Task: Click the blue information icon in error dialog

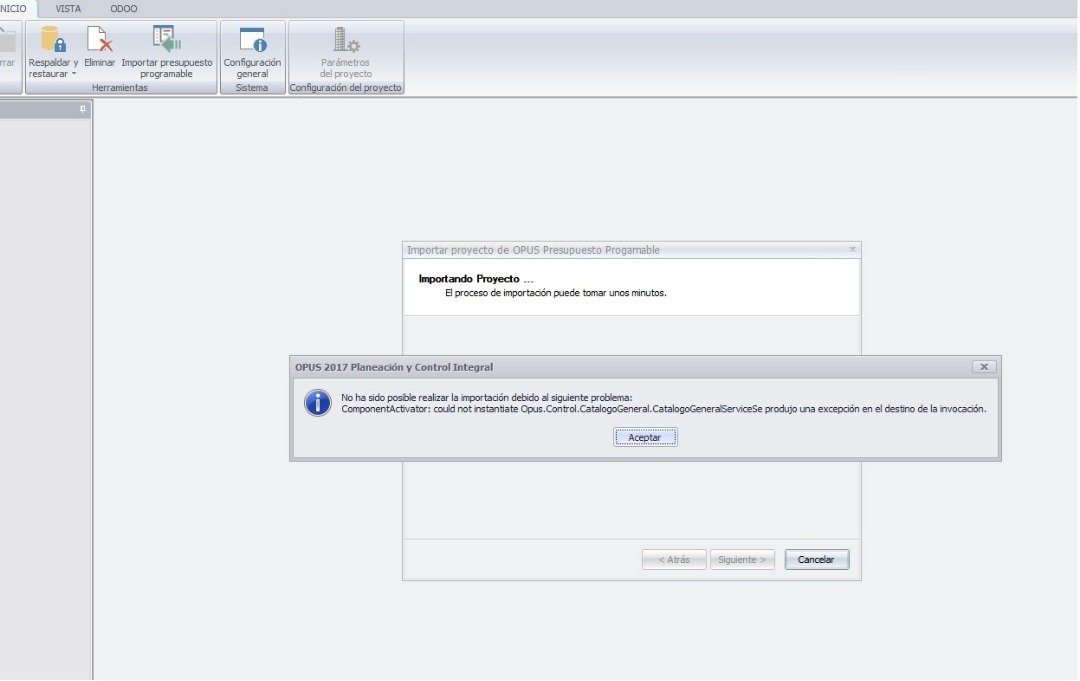Action: point(318,403)
